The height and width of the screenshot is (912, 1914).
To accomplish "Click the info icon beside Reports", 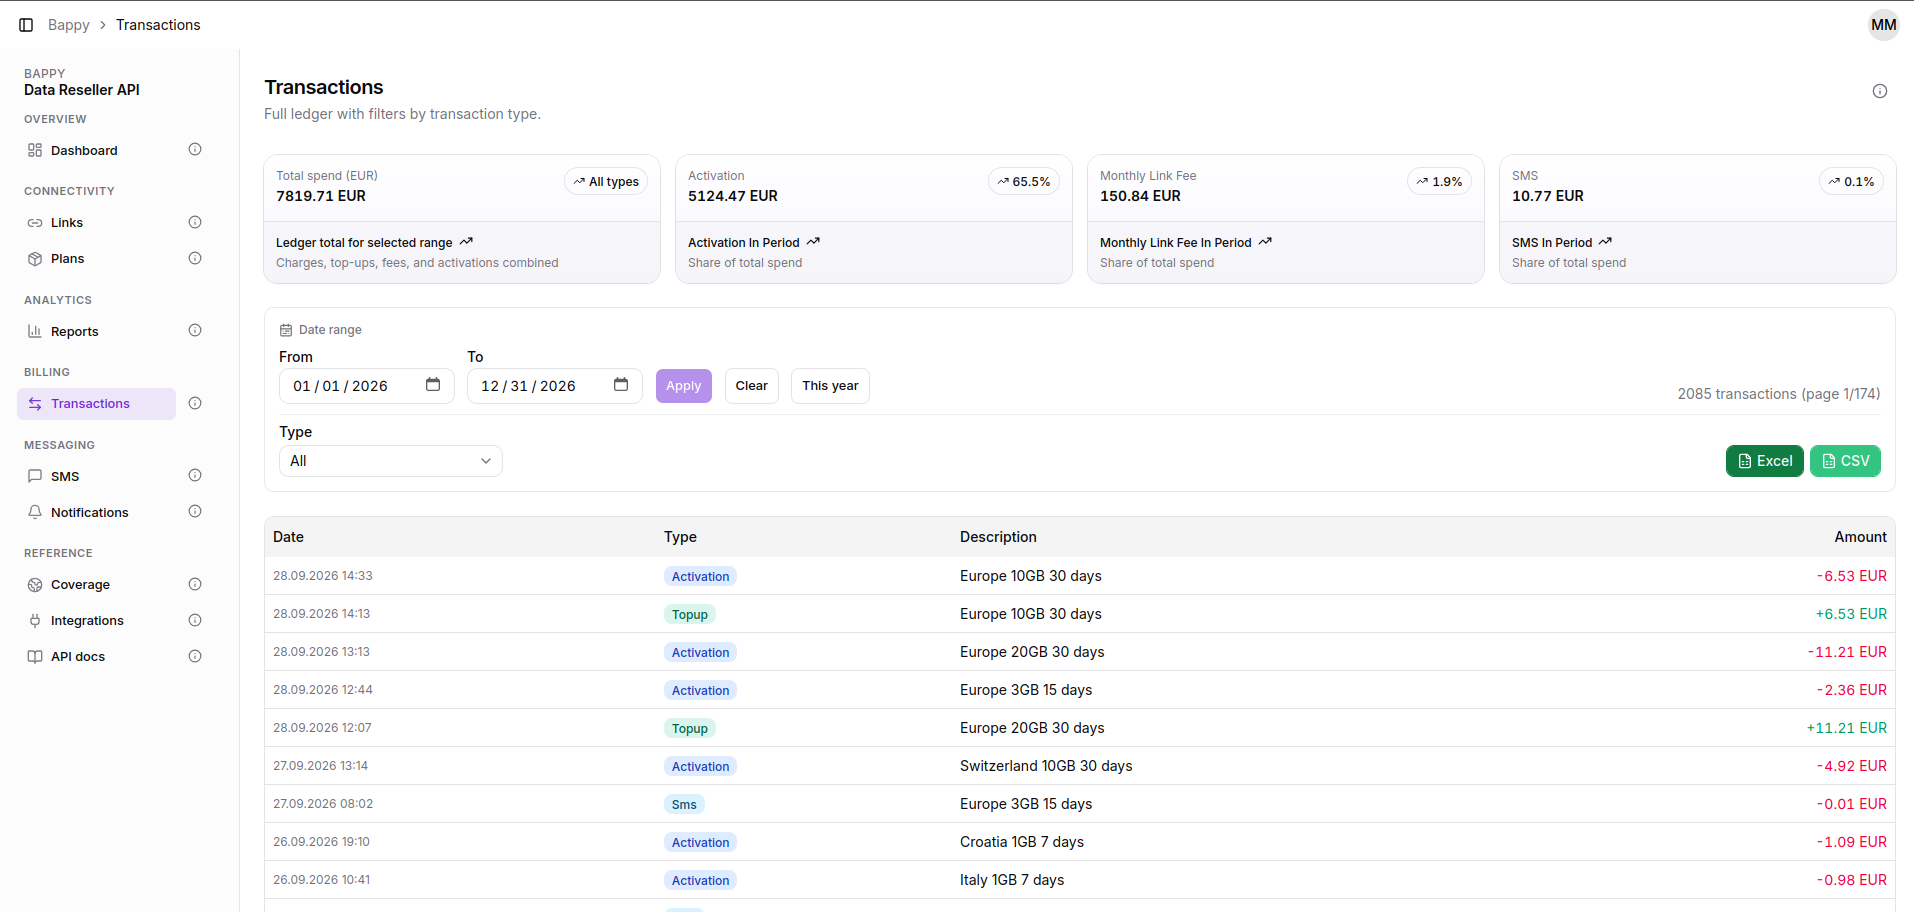I will click(x=195, y=331).
